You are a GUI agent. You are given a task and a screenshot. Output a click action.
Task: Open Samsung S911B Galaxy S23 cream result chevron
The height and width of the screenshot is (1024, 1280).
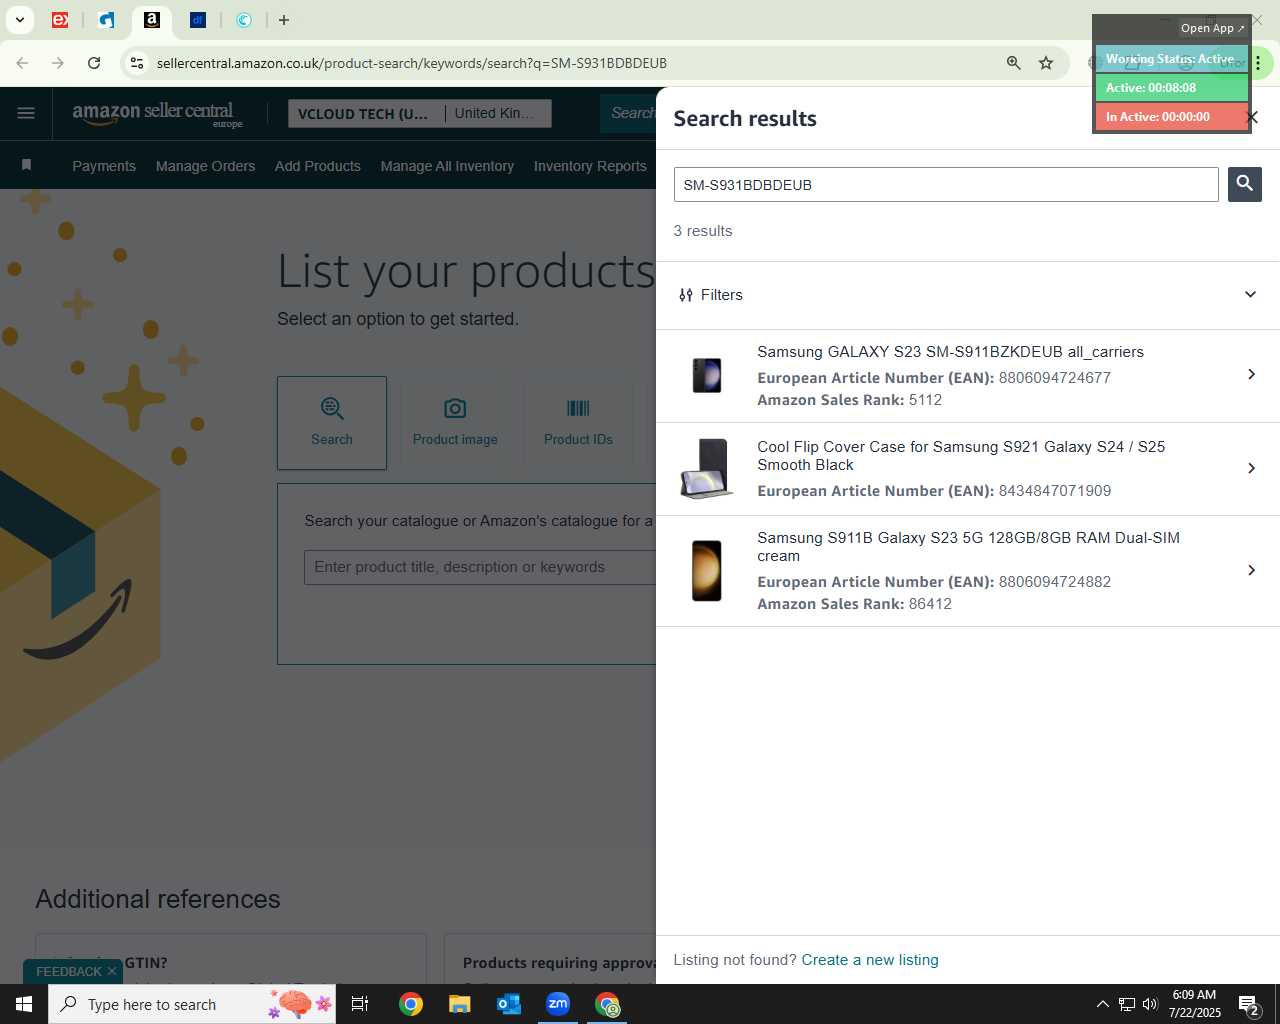tap(1251, 570)
